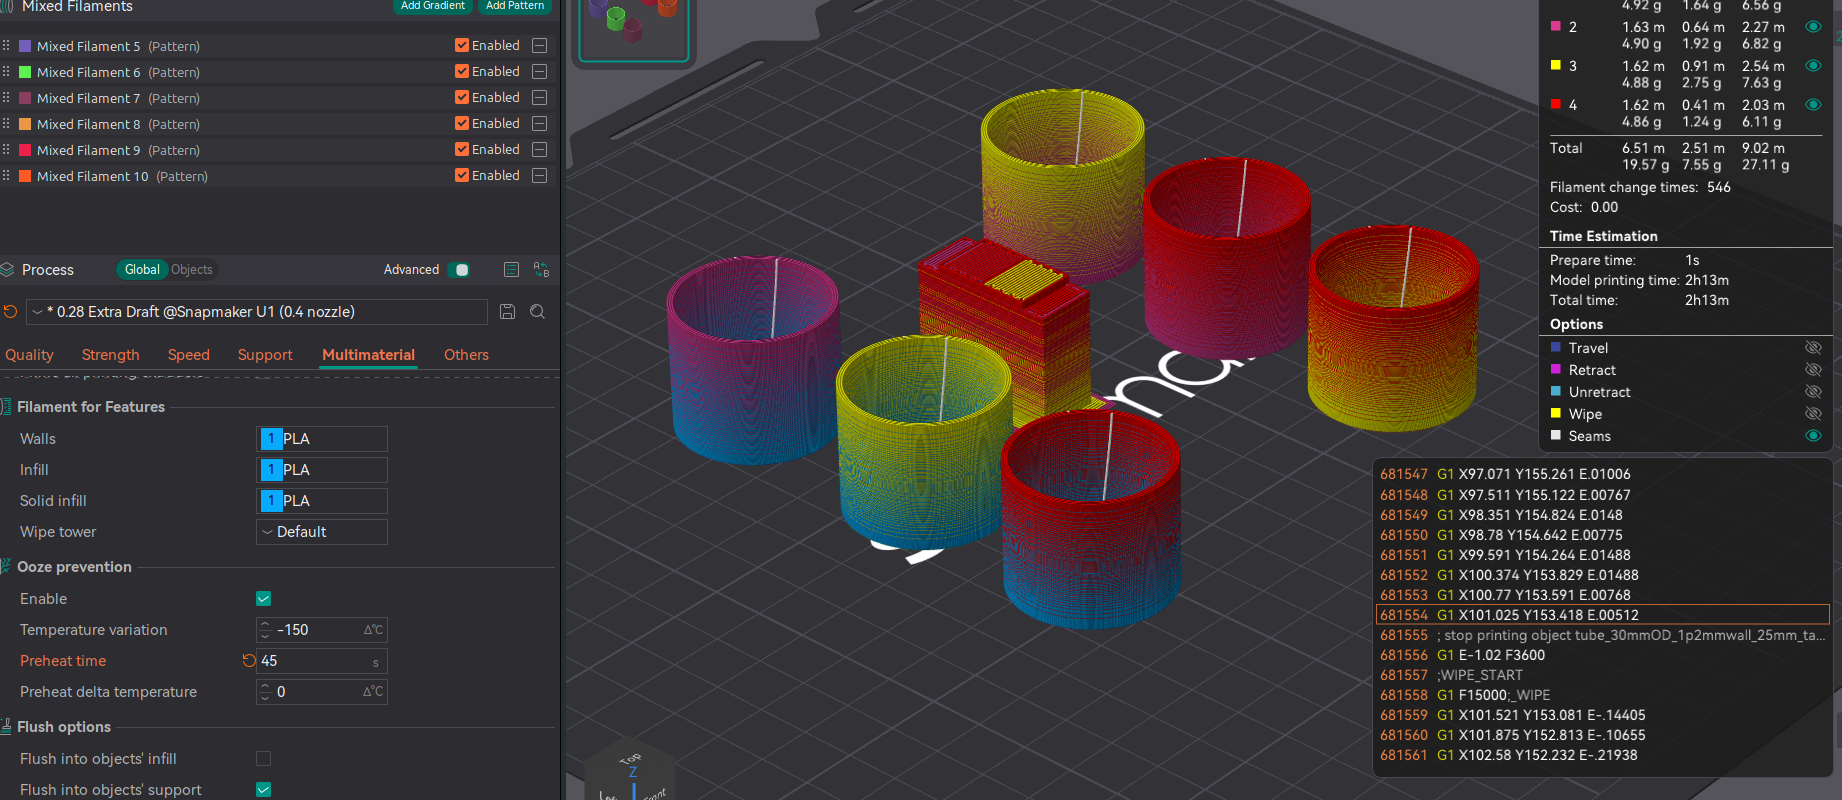1842x800 pixels.
Task: Save the process preset with the disk icon
Action: pos(508,312)
